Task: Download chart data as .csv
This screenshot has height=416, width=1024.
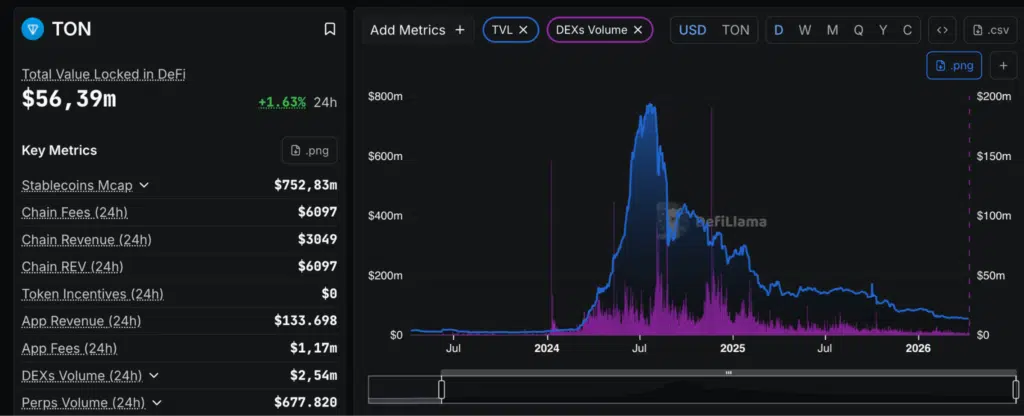Action: (x=990, y=30)
